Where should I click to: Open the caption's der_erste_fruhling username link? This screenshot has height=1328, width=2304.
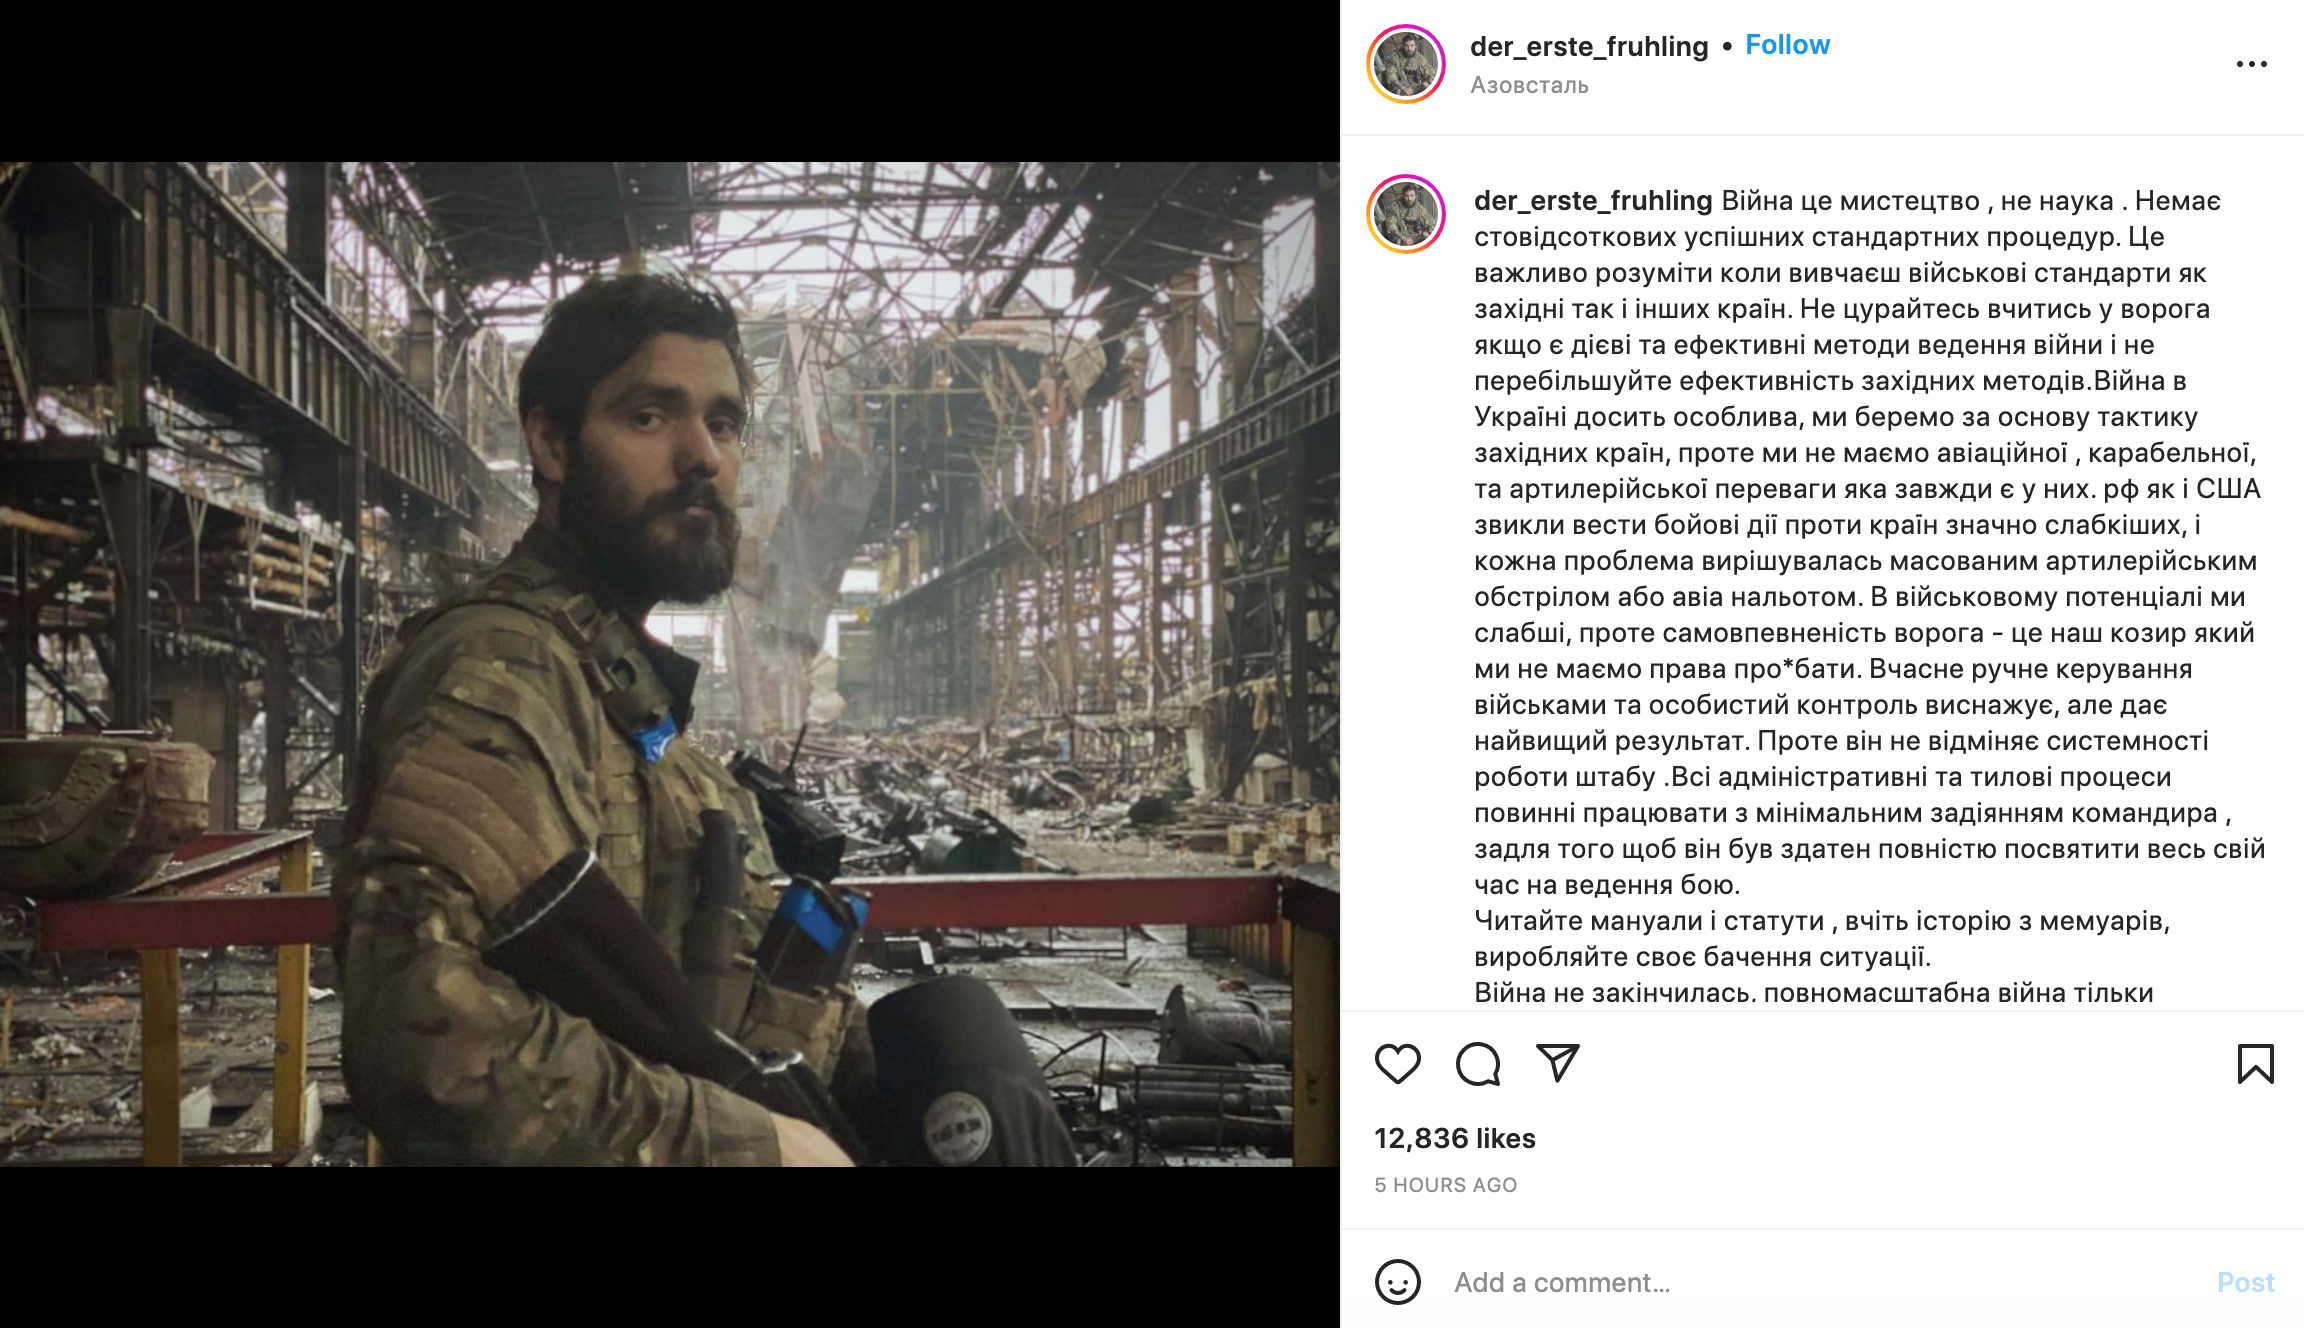tap(1593, 200)
